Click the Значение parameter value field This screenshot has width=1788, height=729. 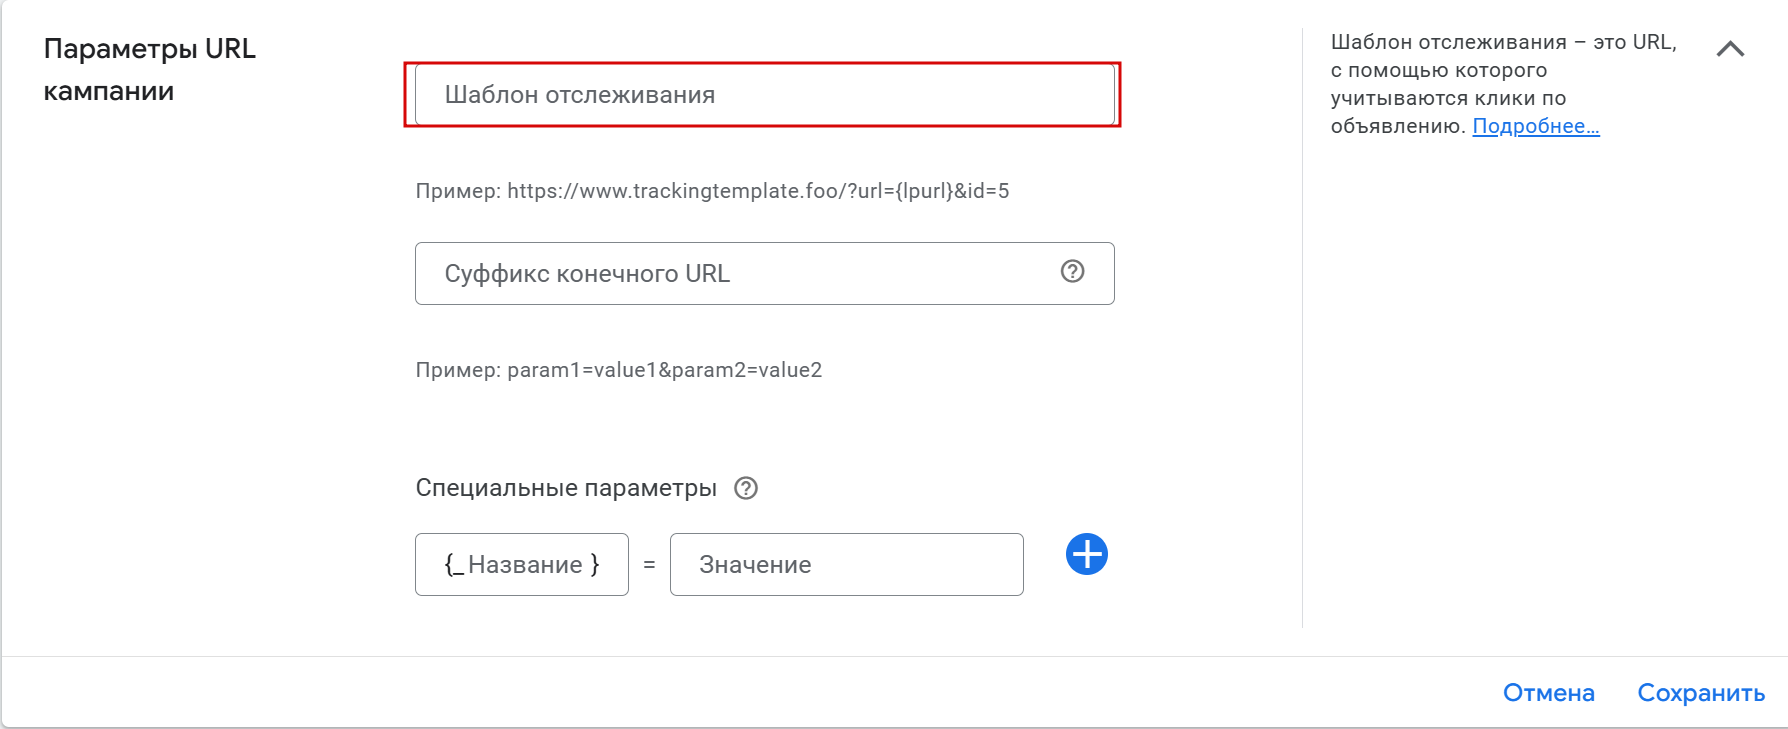846,565
